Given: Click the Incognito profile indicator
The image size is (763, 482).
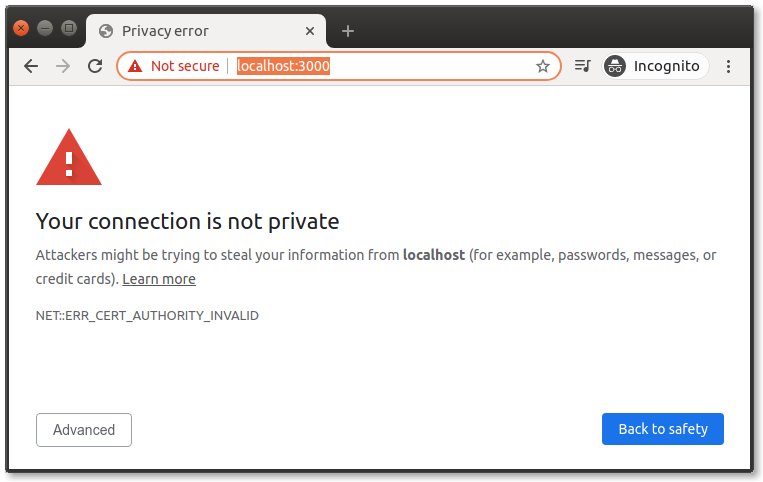Looking at the screenshot, I should [x=656, y=66].
